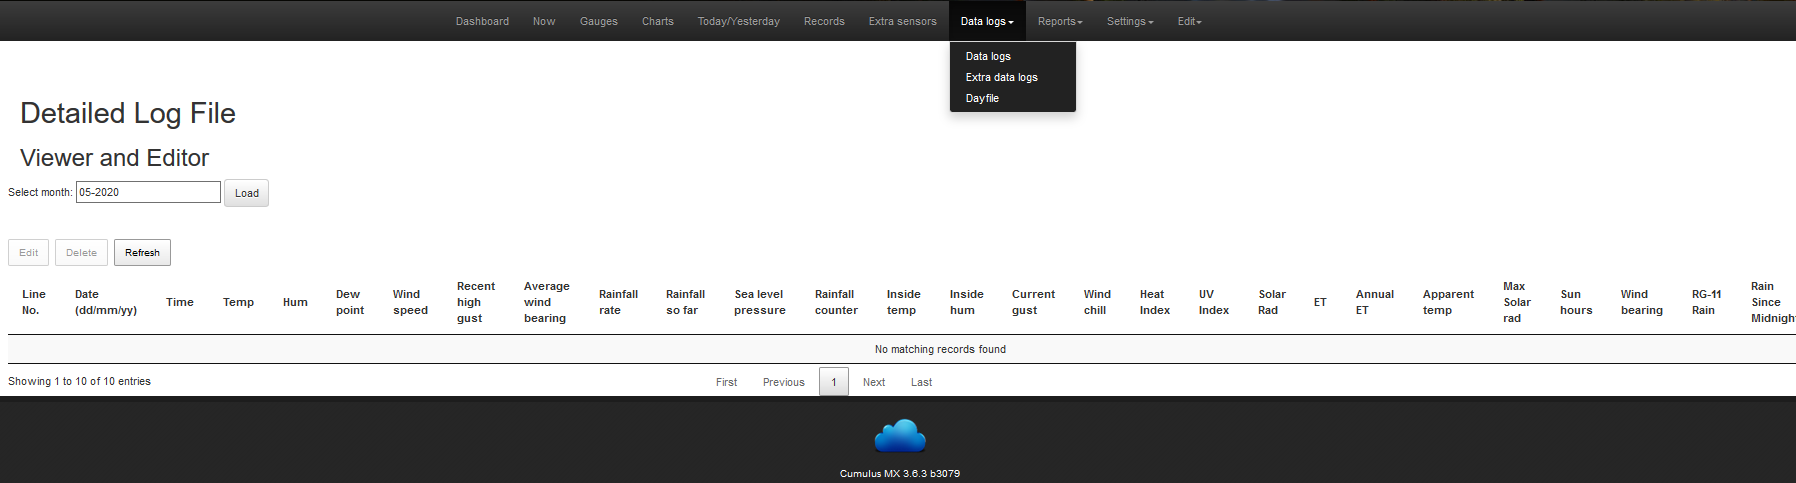Choose Dayfile from the dropdown list

coord(982,98)
